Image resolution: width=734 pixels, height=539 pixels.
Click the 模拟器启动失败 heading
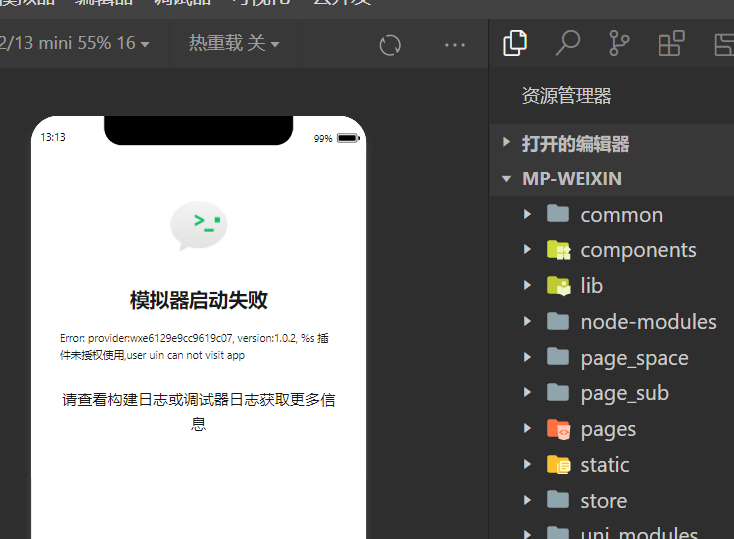[x=198, y=300]
